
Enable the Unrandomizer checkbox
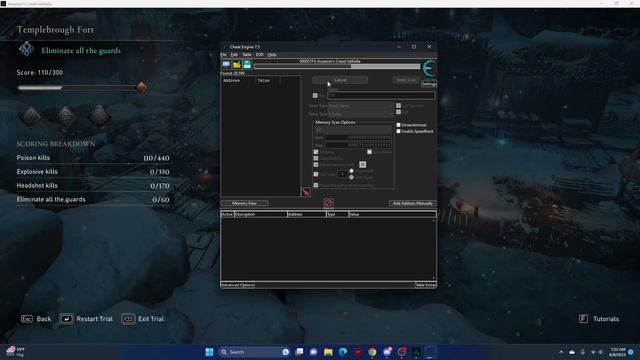398,125
